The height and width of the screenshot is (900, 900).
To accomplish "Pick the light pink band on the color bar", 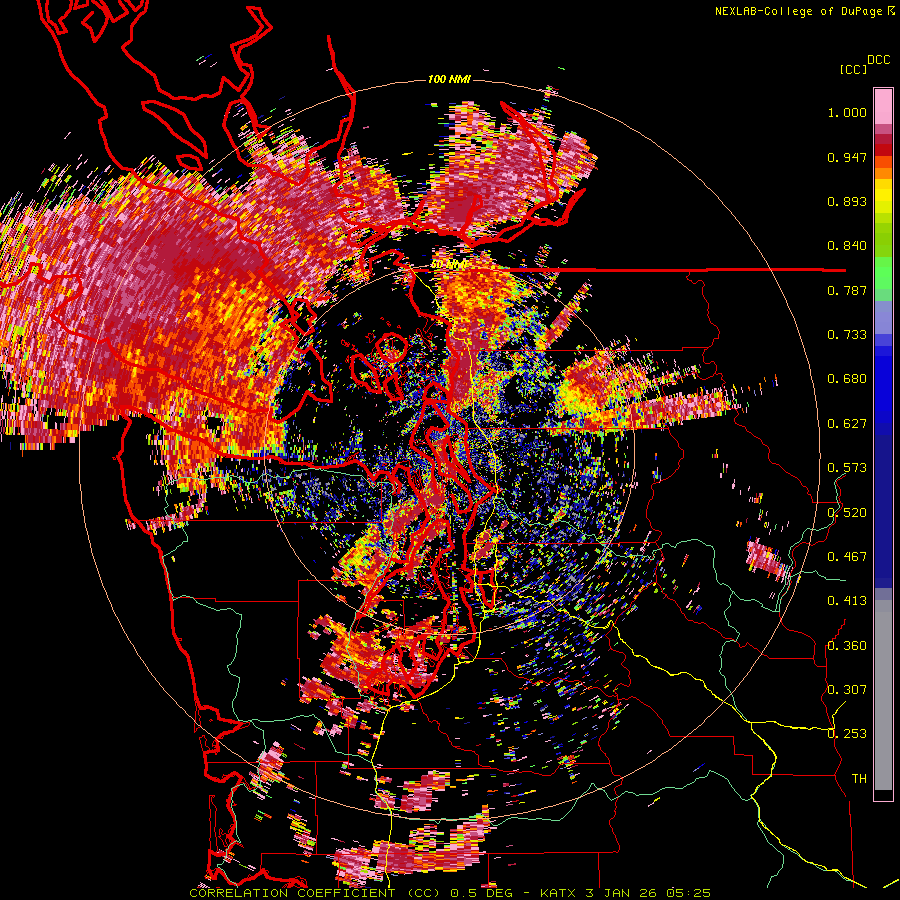I will (x=883, y=106).
